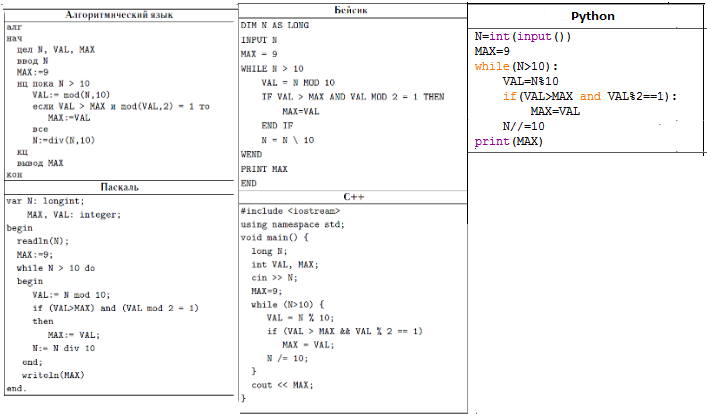707x418 pixels.
Task: Click 'MAX=VAL' in the Бейсик block
Action: click(x=301, y=111)
